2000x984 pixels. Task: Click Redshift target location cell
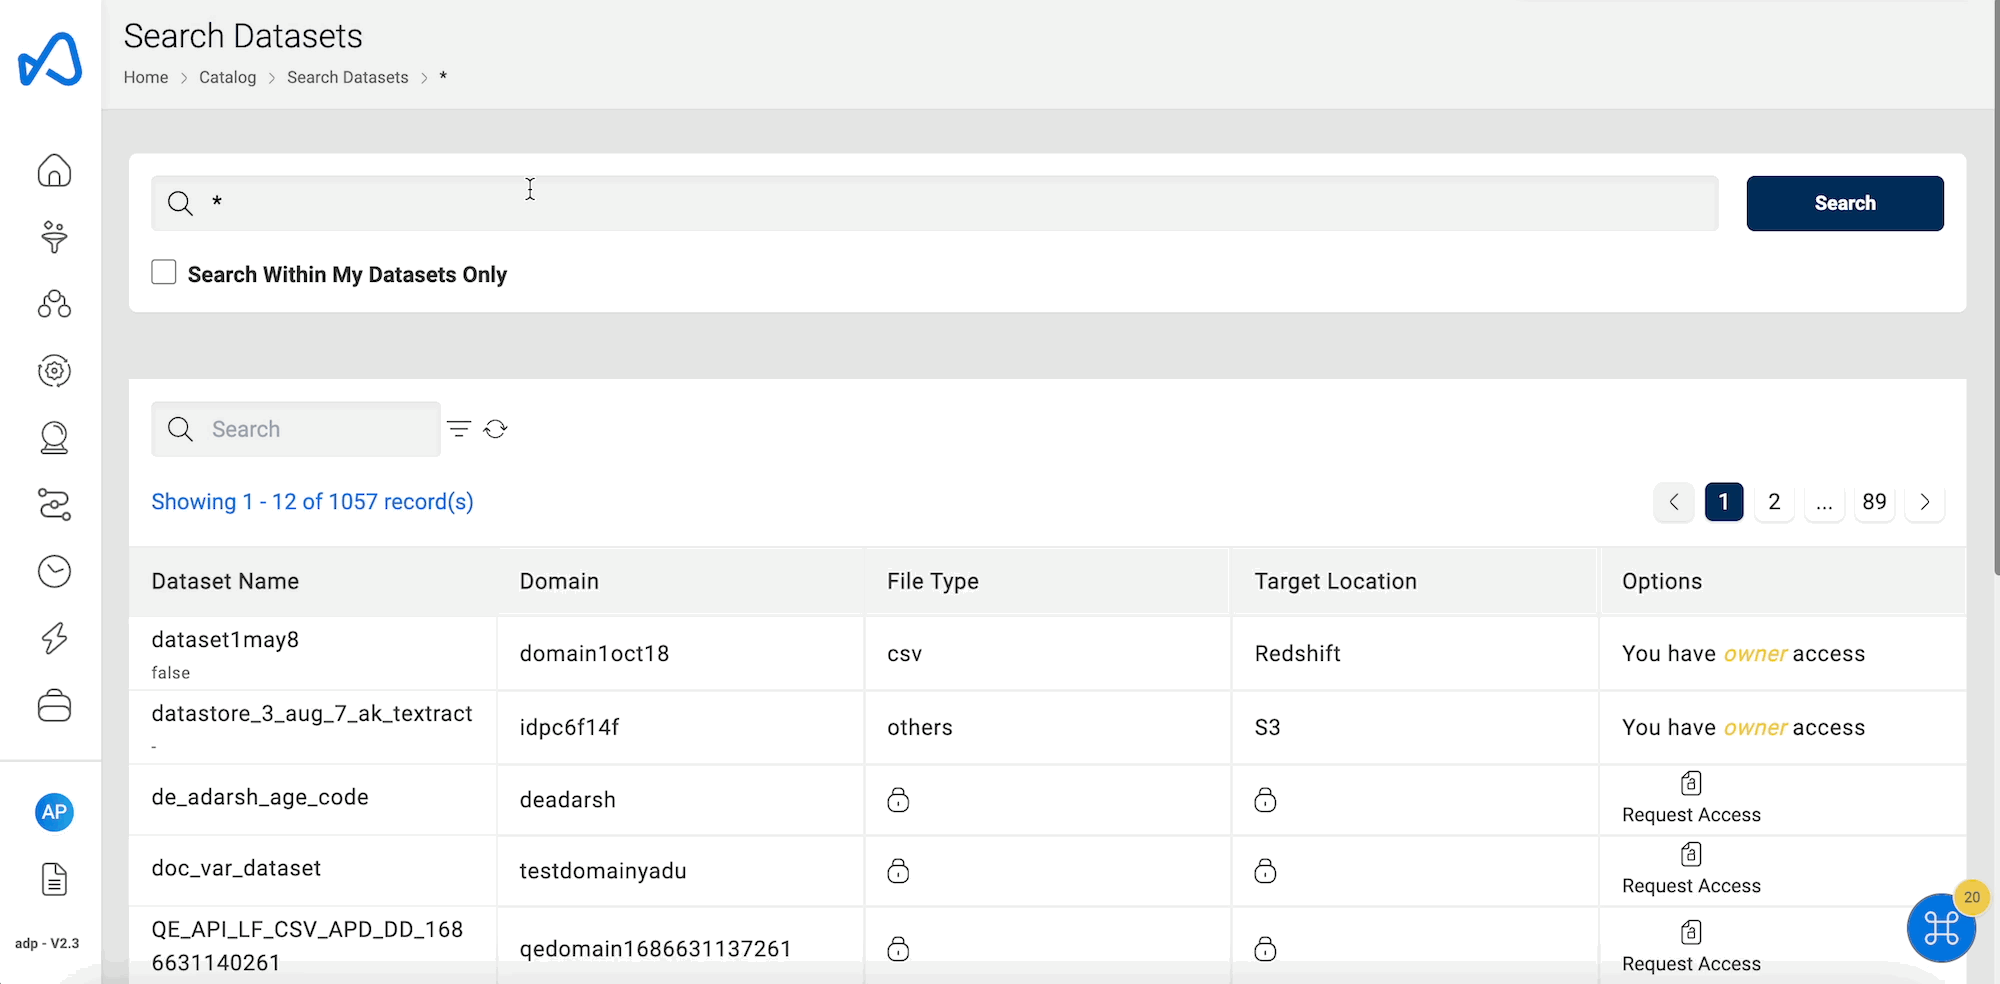coord(1297,654)
